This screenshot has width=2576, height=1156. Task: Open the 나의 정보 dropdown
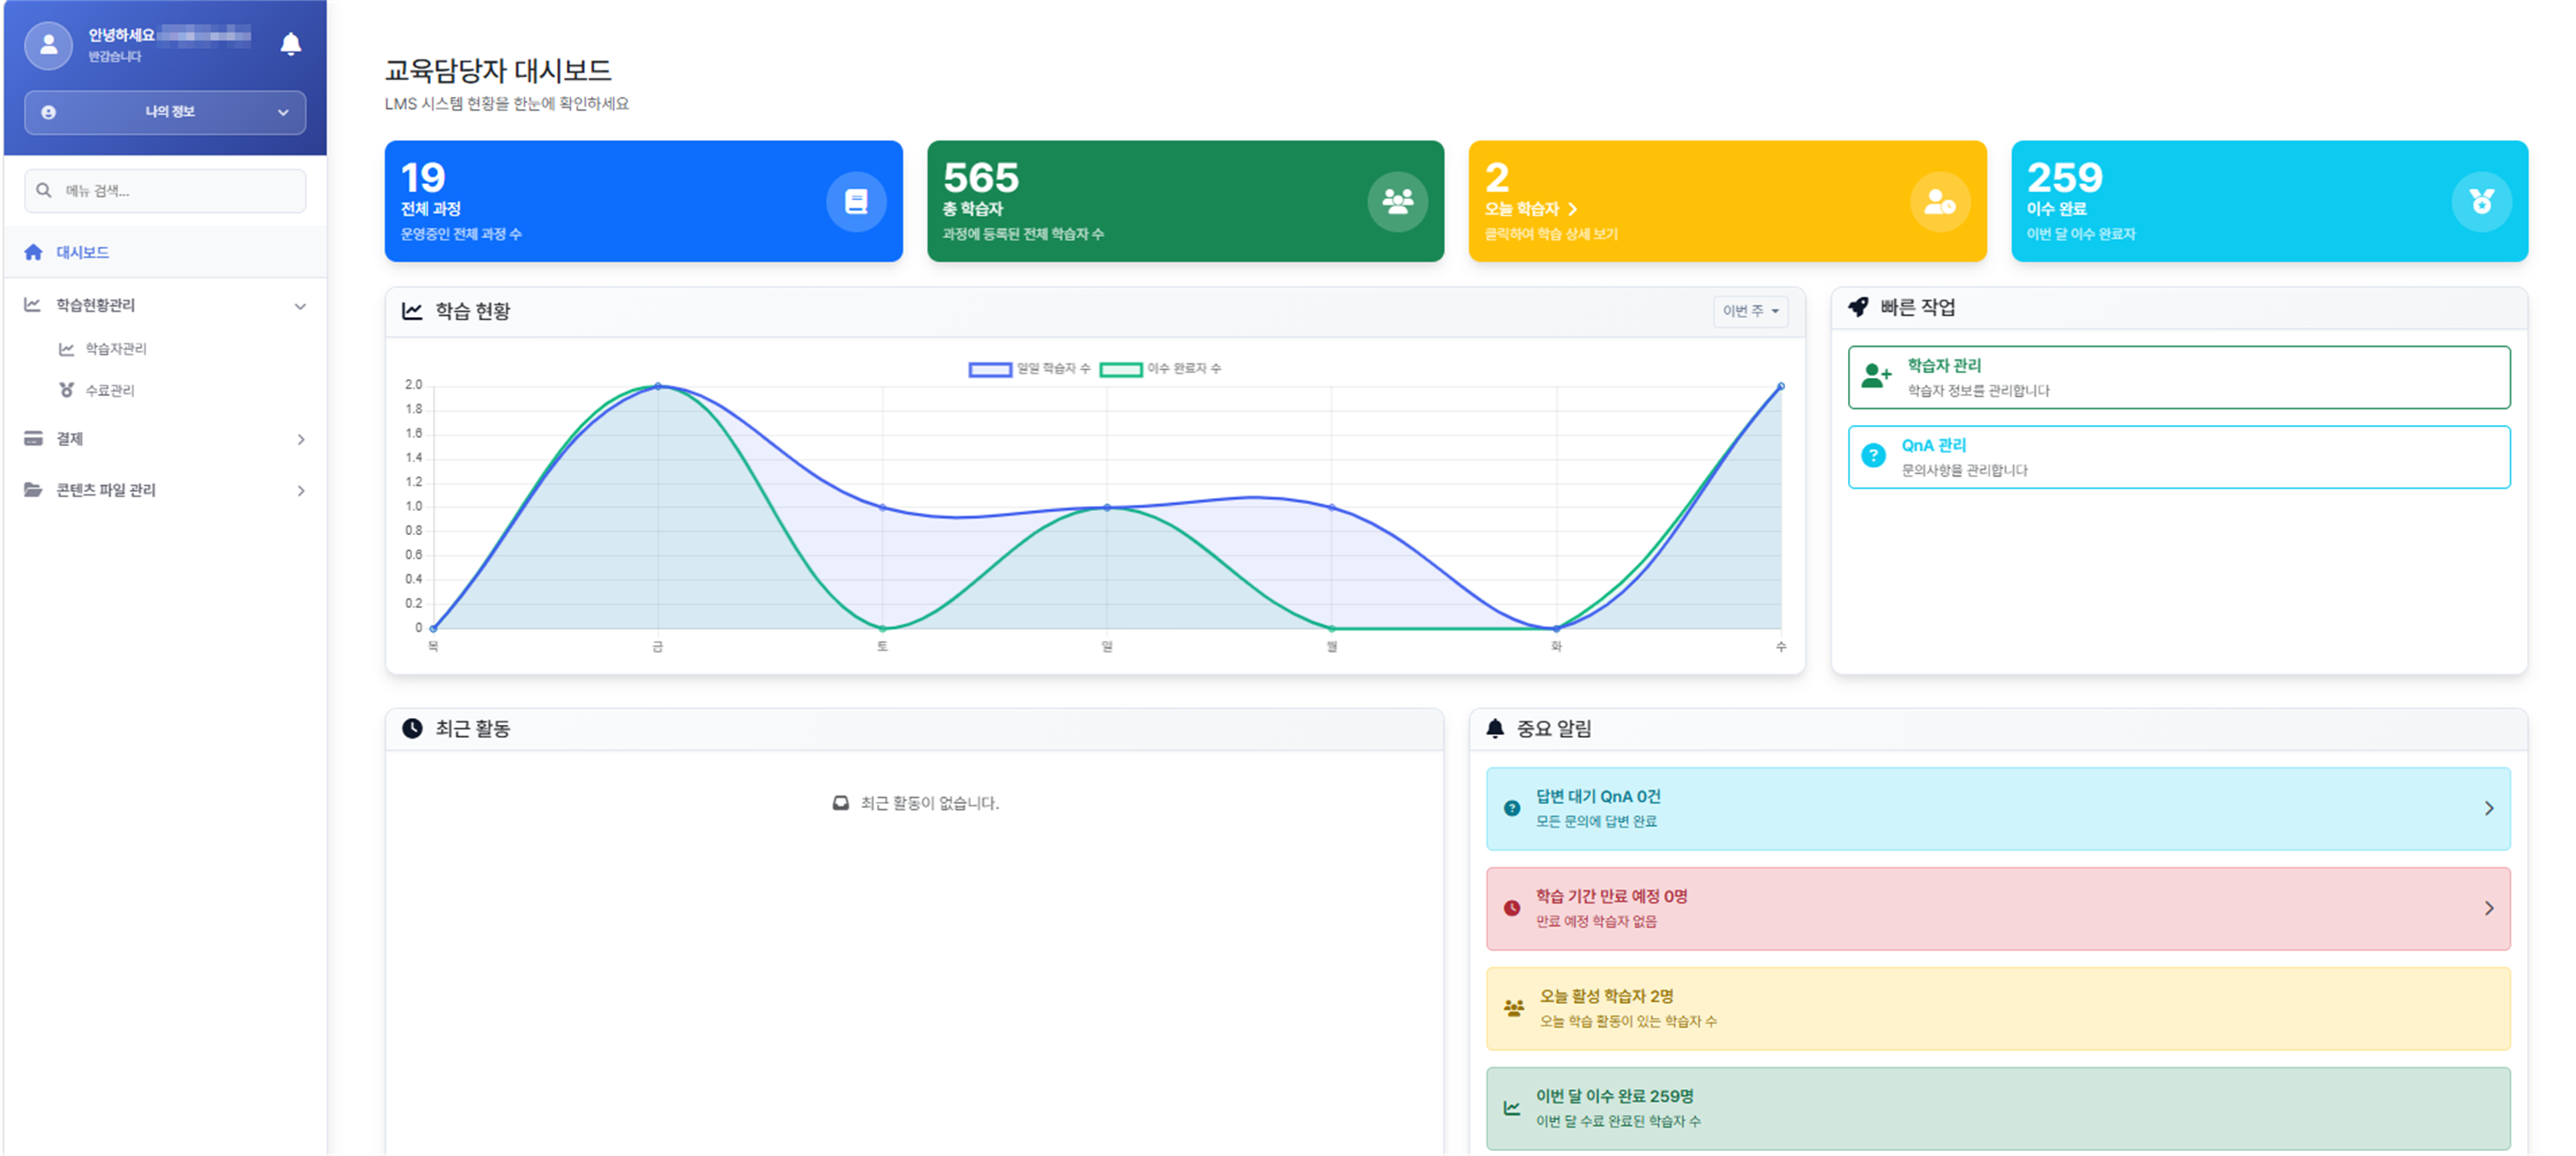click(165, 112)
